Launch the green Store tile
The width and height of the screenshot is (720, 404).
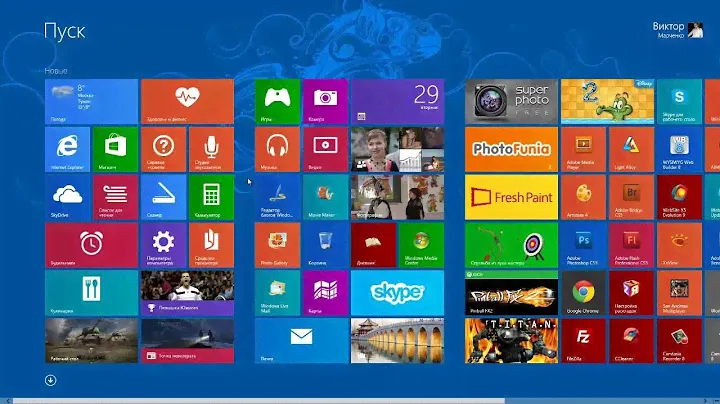pyautogui.click(x=115, y=148)
